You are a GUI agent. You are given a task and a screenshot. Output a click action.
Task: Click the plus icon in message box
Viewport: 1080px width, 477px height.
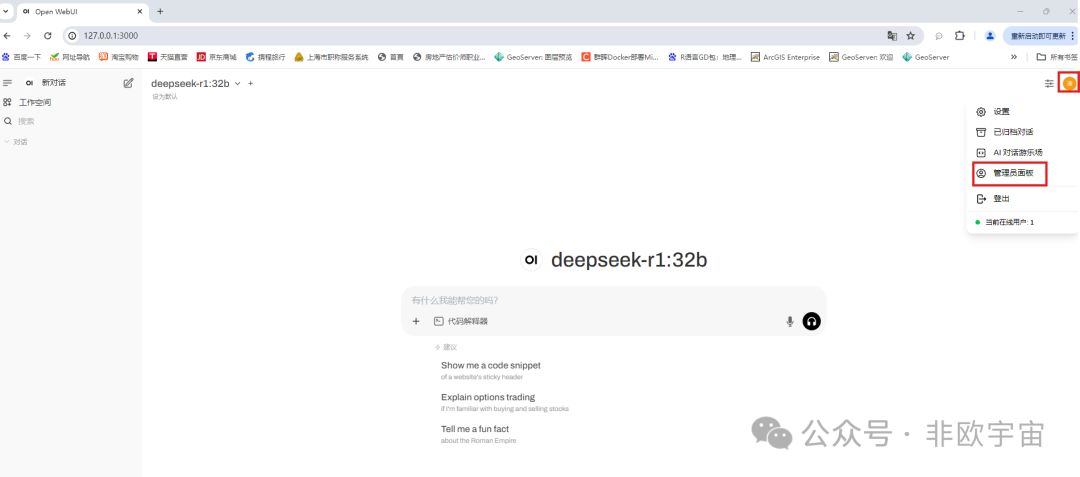[x=415, y=321]
